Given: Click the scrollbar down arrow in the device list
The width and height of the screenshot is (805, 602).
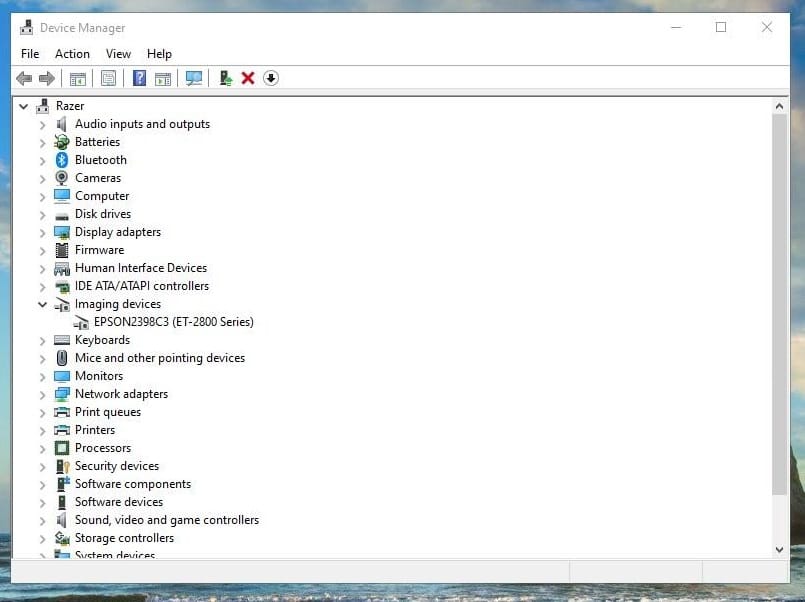Looking at the screenshot, I should click(779, 550).
